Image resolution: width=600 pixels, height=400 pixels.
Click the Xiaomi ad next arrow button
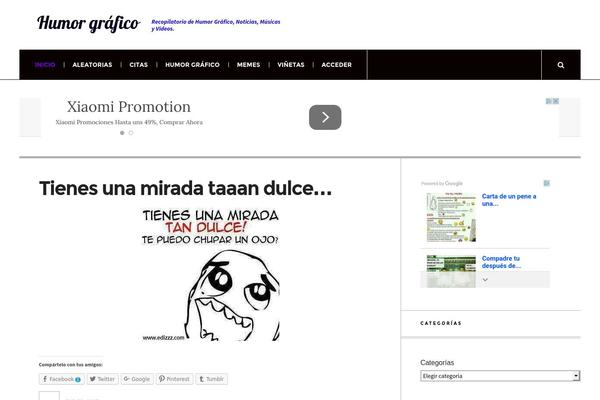click(x=325, y=117)
